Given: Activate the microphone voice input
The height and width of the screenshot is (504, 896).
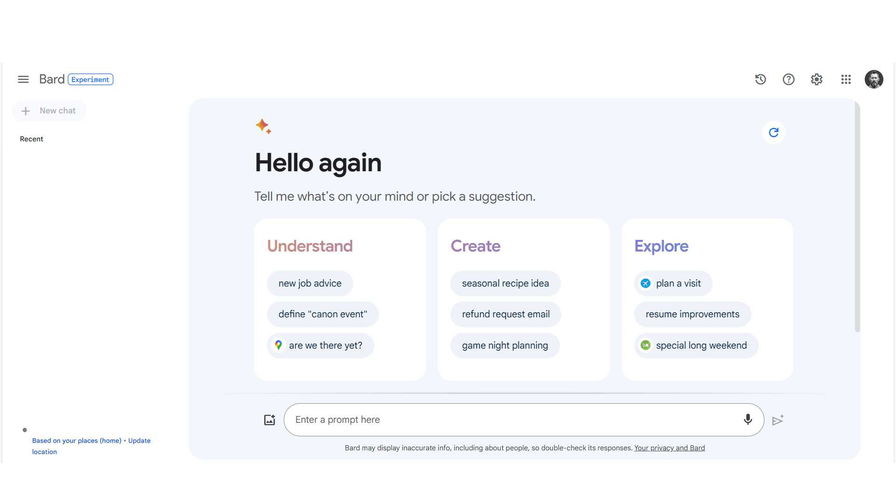Looking at the screenshot, I should [747, 420].
